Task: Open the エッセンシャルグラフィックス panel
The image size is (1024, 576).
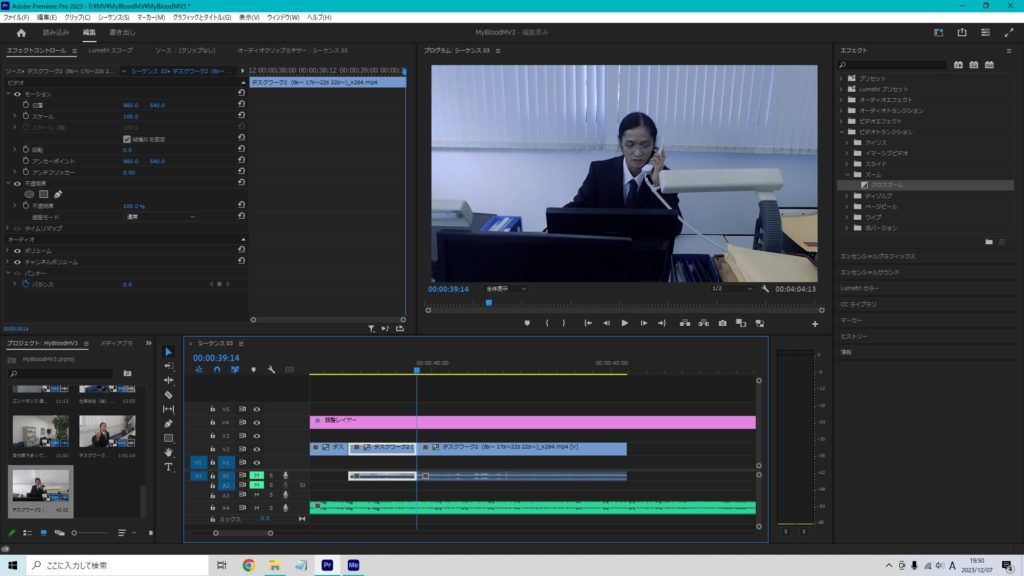Action: click(x=877, y=256)
